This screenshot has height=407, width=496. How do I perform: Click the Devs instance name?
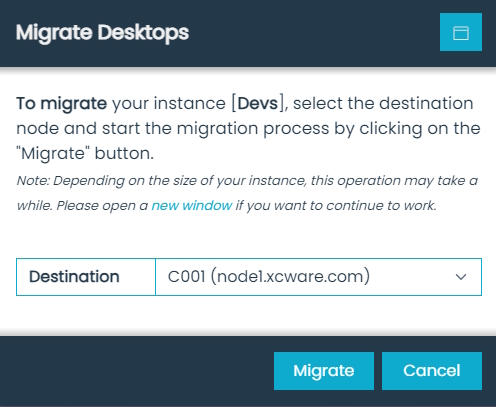258,103
